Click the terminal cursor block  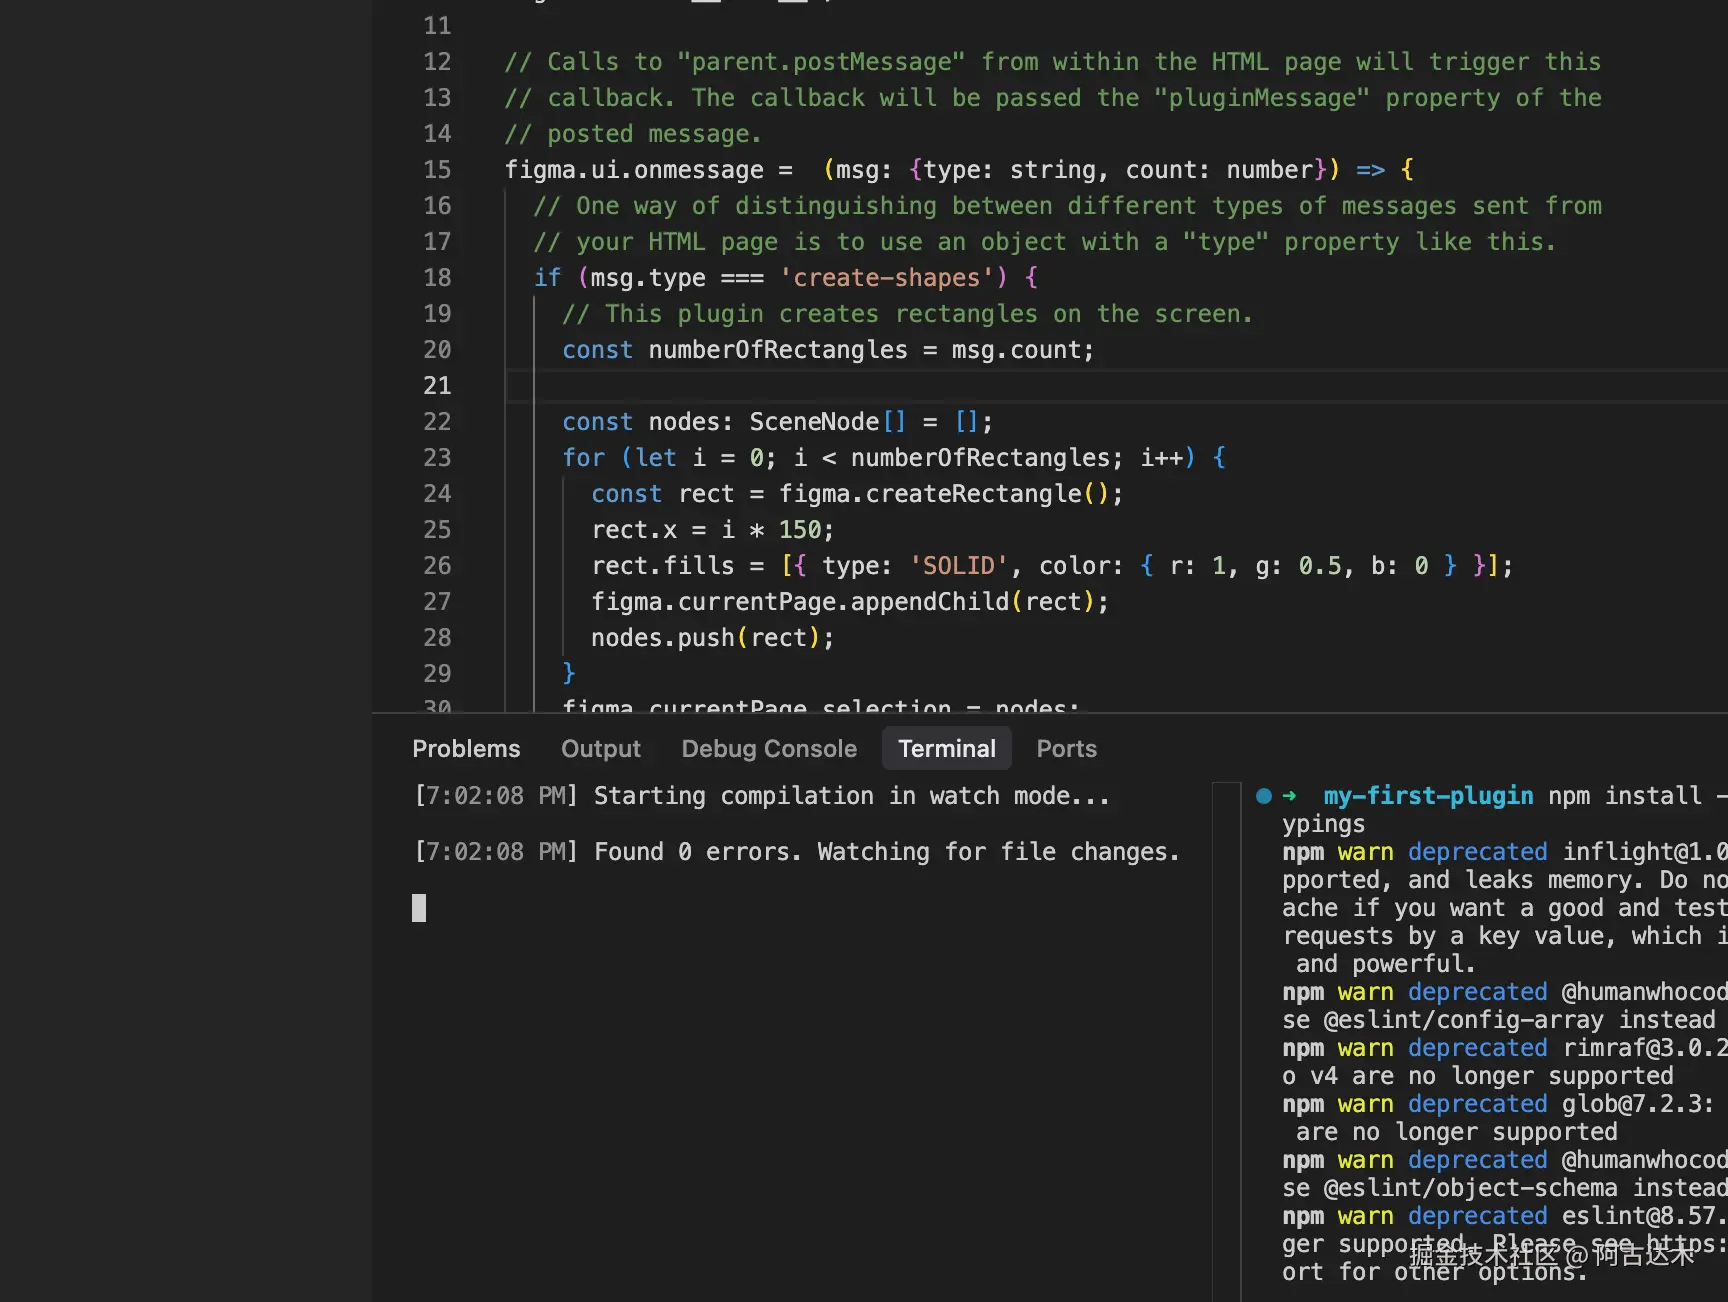pyautogui.click(x=419, y=908)
